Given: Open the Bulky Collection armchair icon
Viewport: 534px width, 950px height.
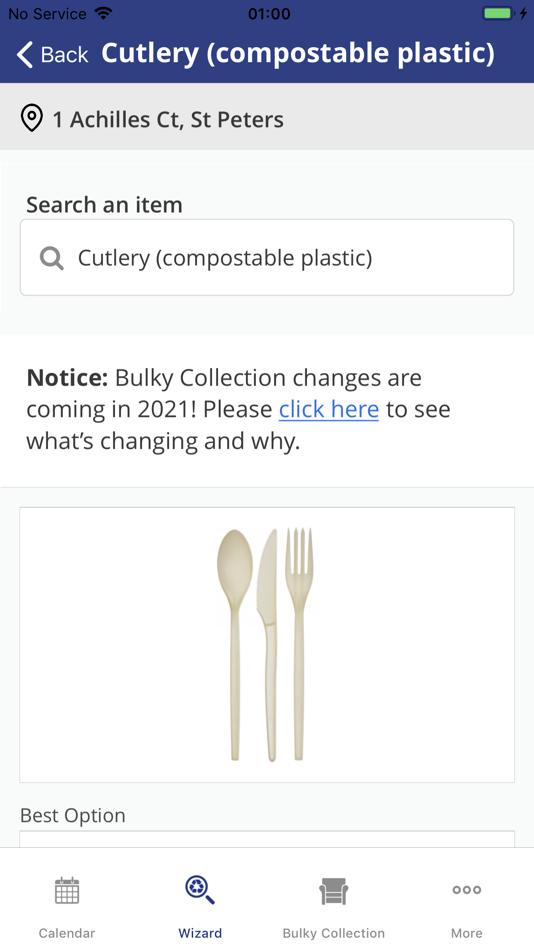Looking at the screenshot, I should click(x=333, y=891).
